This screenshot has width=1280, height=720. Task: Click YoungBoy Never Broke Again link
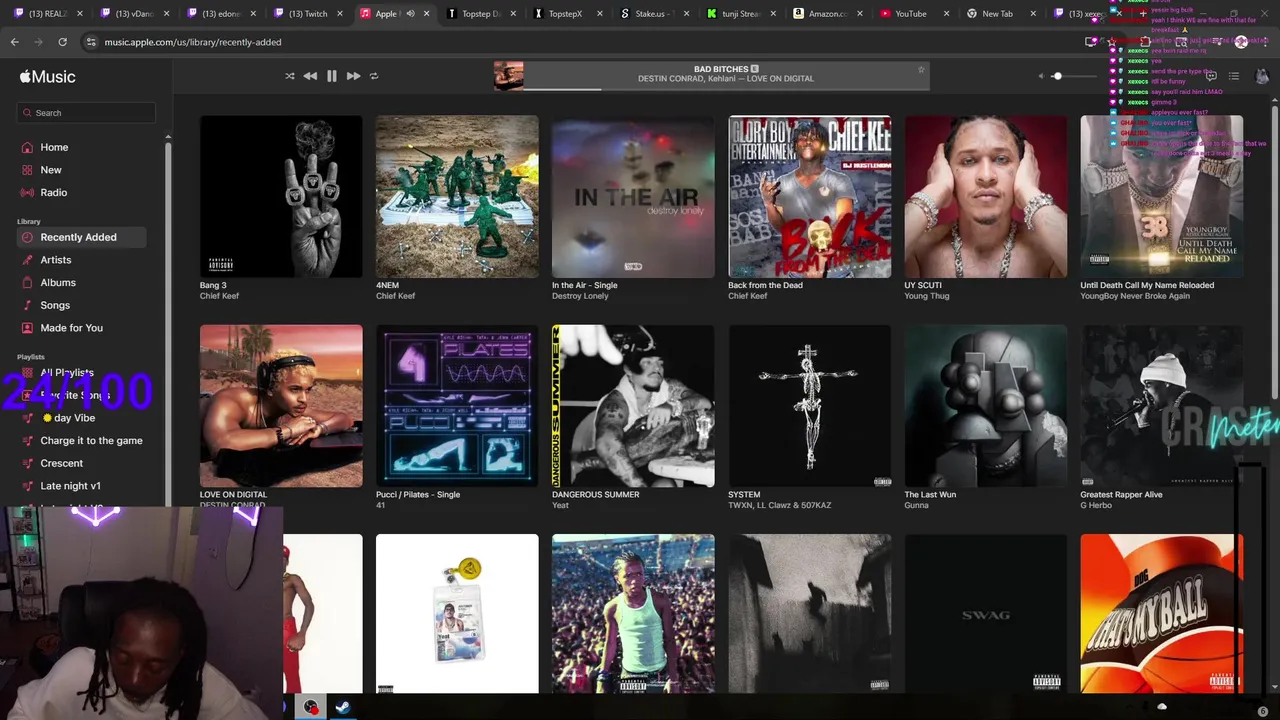click(x=1135, y=296)
